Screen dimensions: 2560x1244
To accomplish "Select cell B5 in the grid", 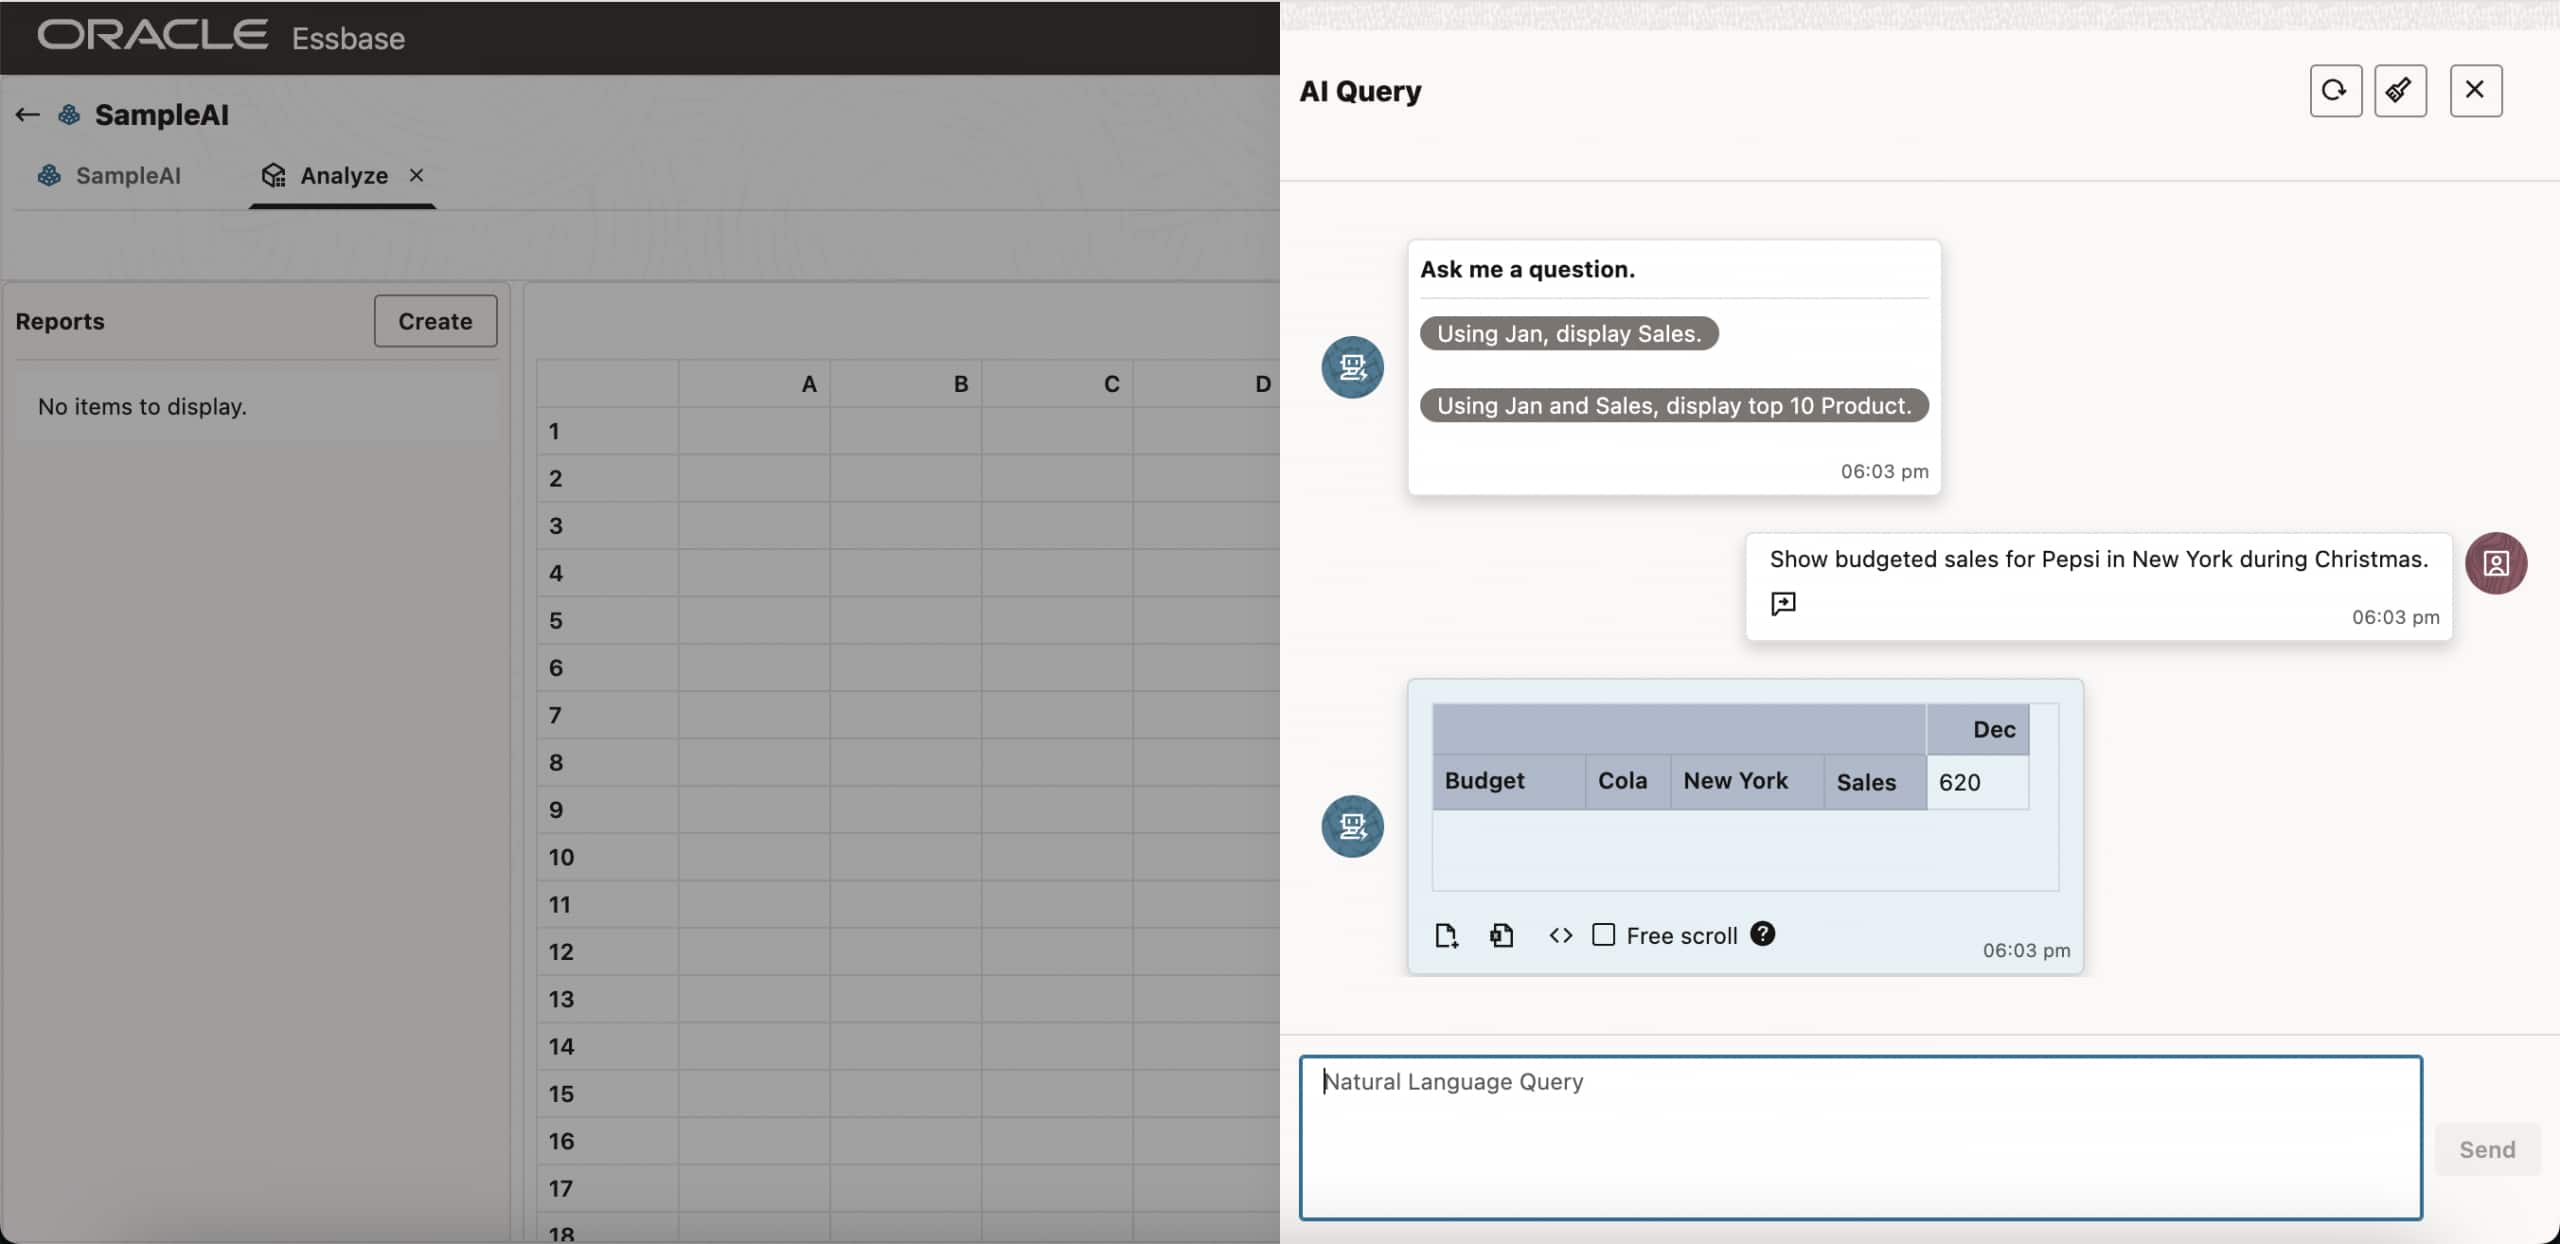I will tap(905, 620).
